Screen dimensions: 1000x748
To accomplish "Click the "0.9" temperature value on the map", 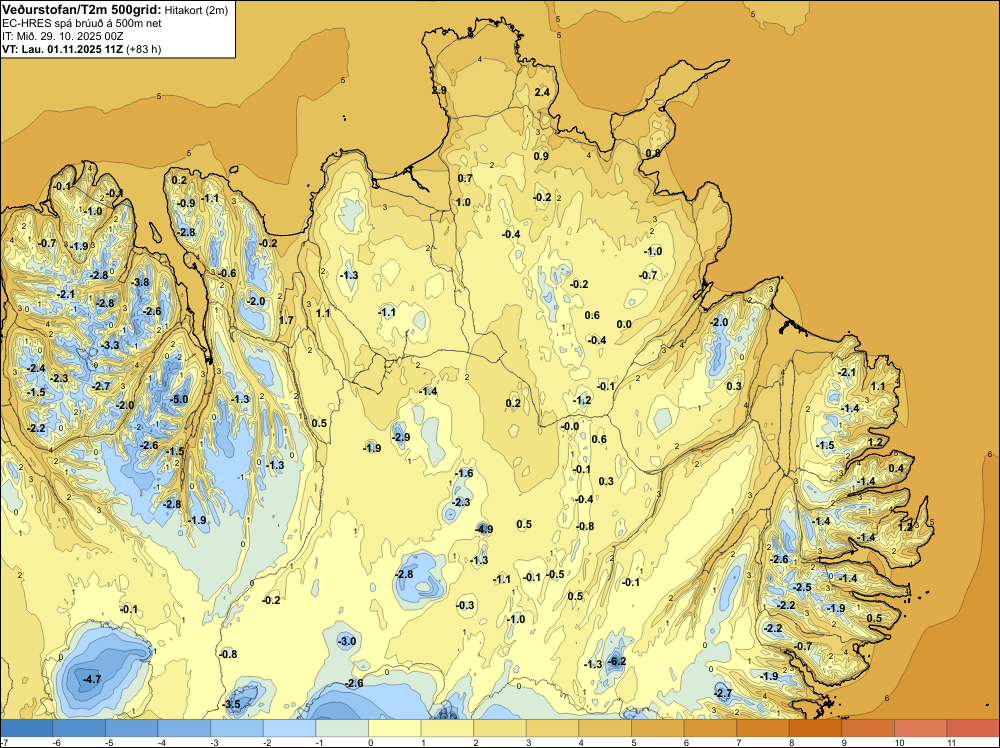I will point(540,156).
